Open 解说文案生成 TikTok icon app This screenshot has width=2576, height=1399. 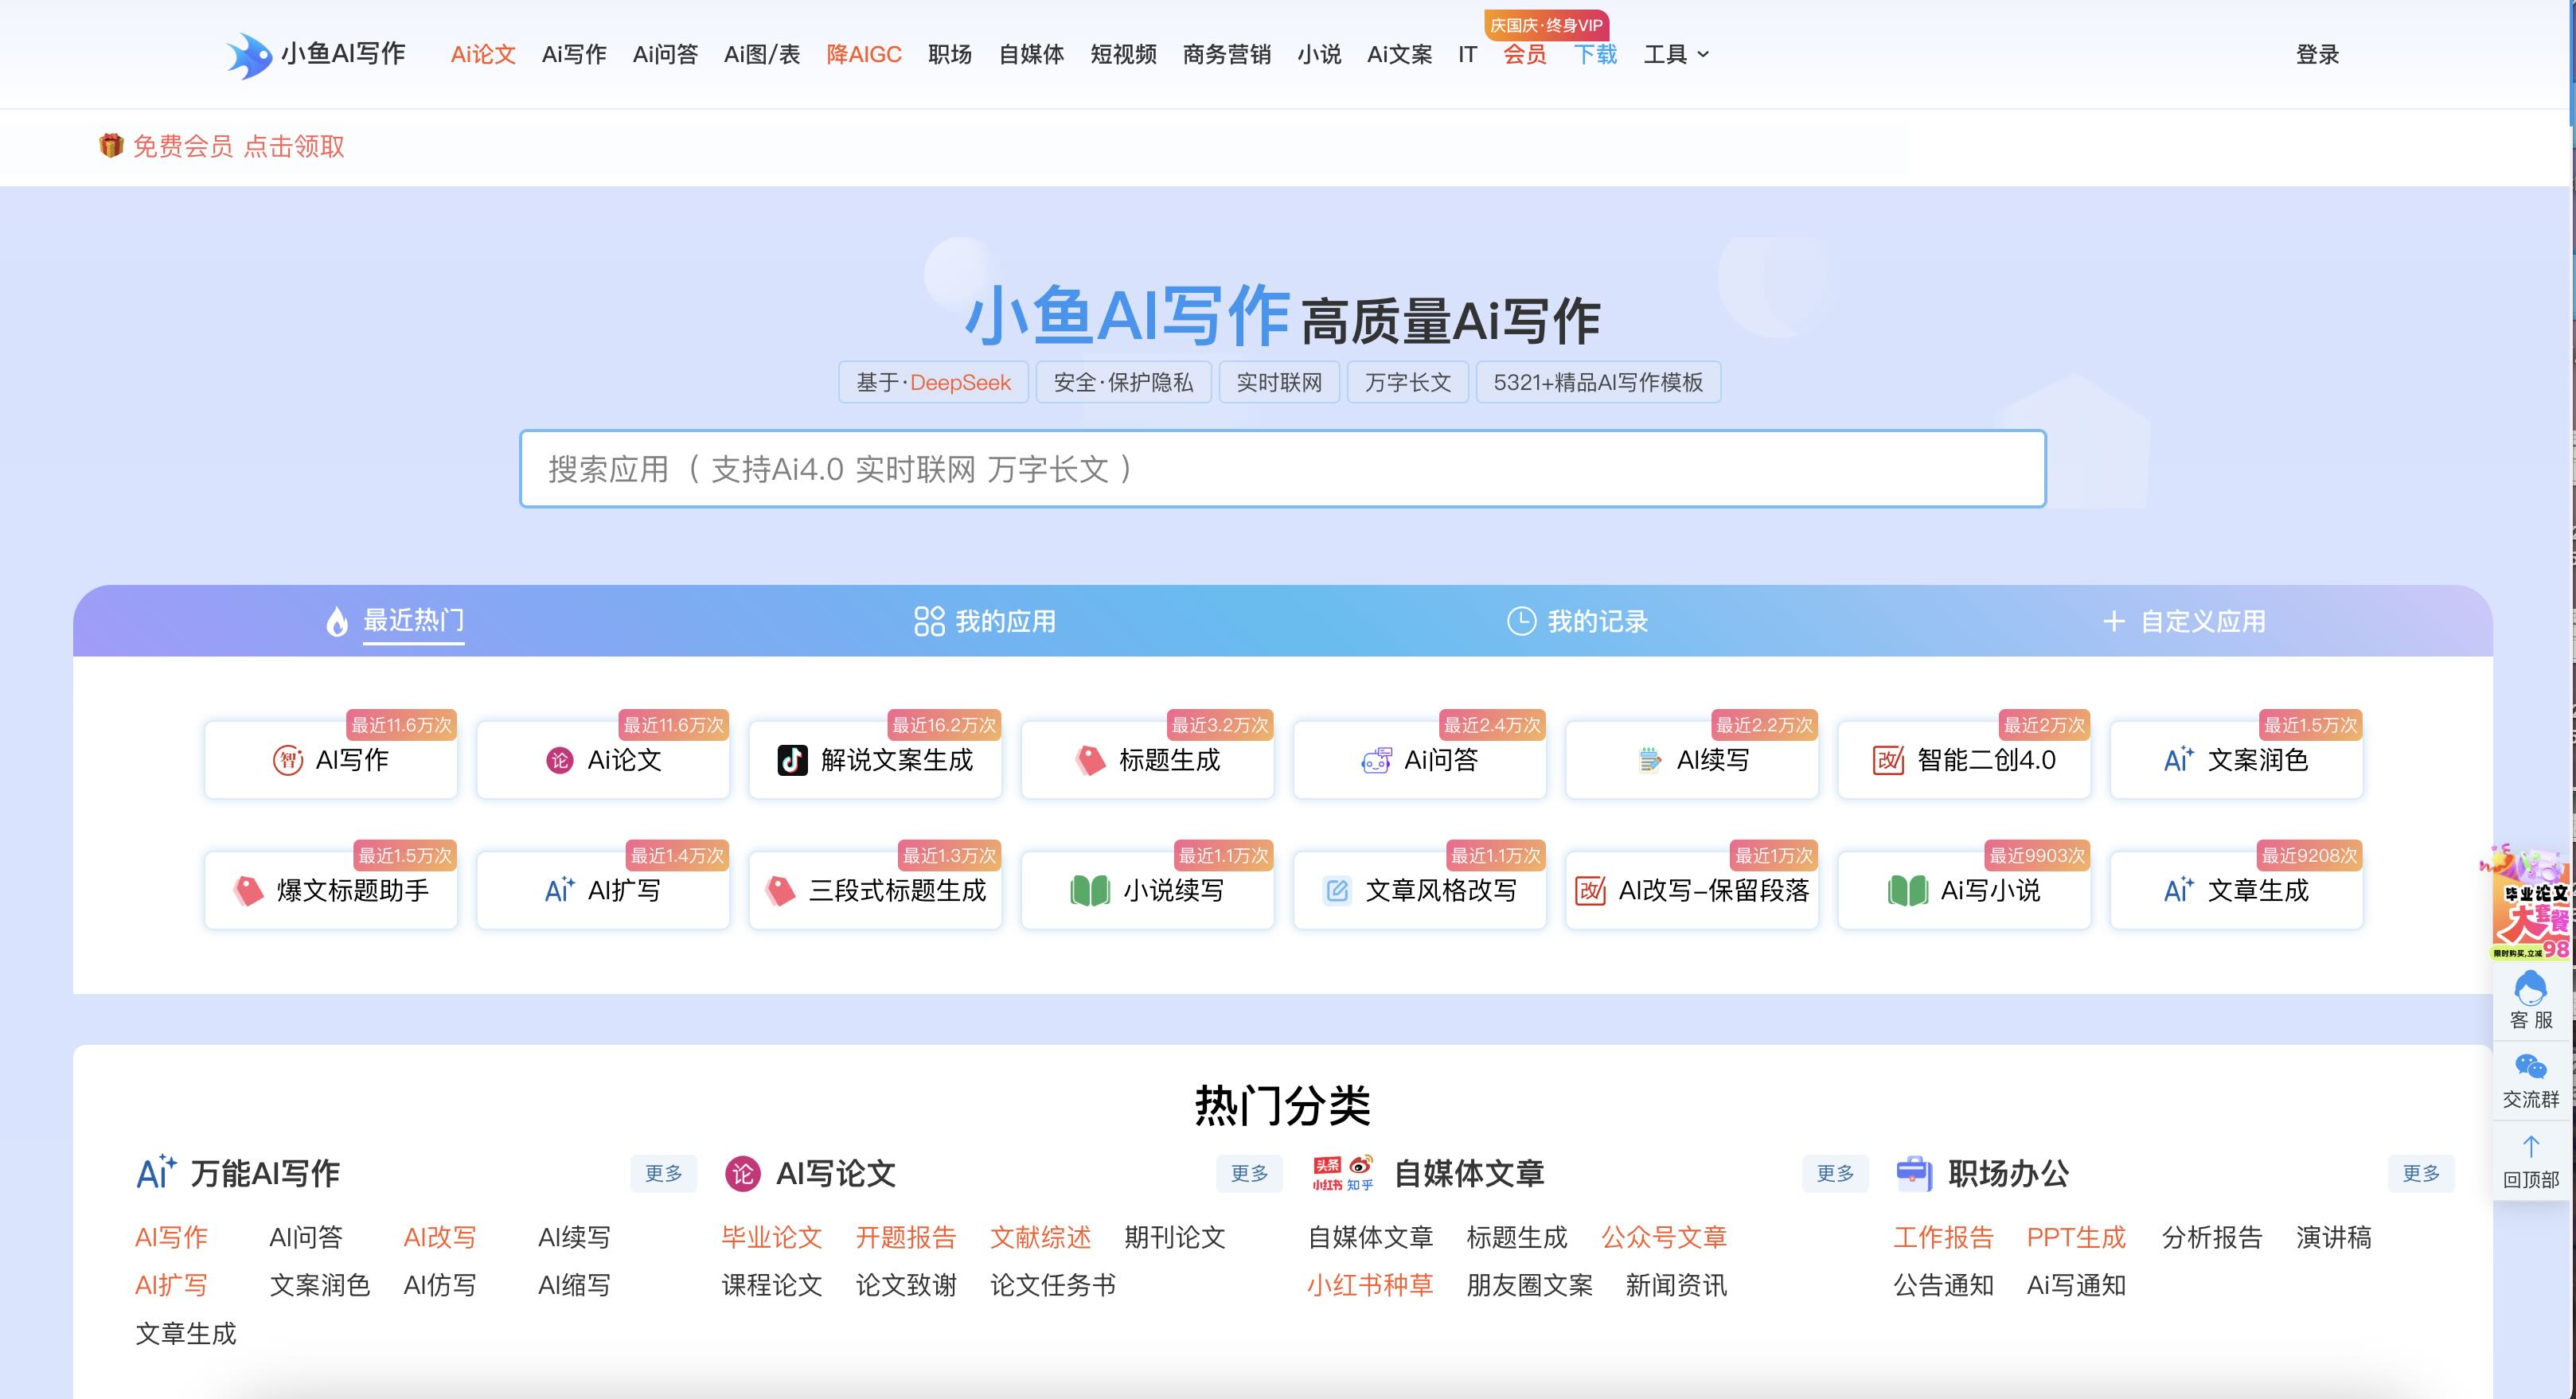pos(875,761)
